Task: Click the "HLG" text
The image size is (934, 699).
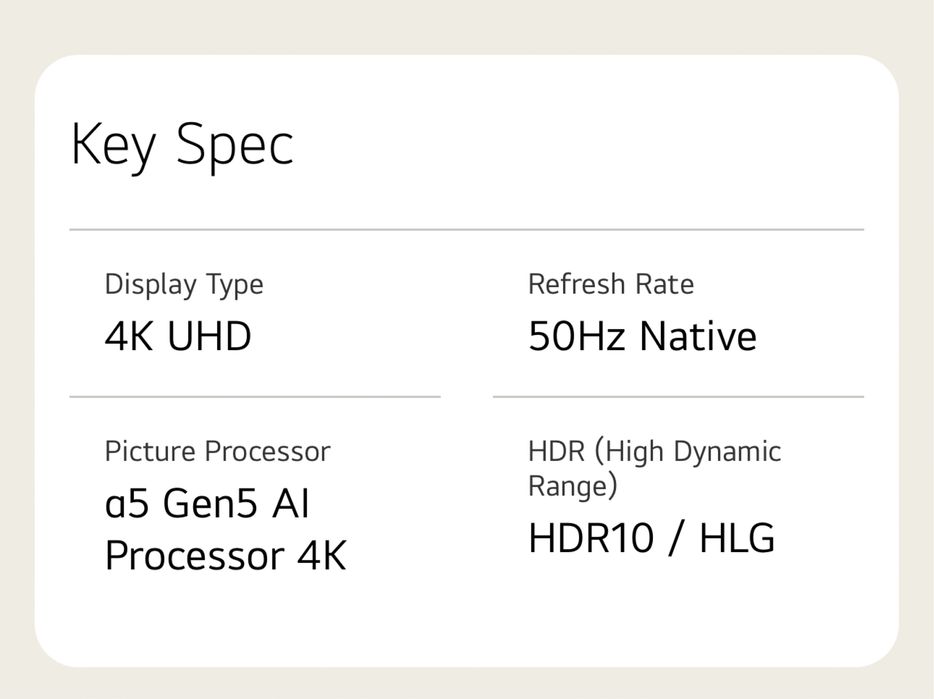Action: (737, 539)
